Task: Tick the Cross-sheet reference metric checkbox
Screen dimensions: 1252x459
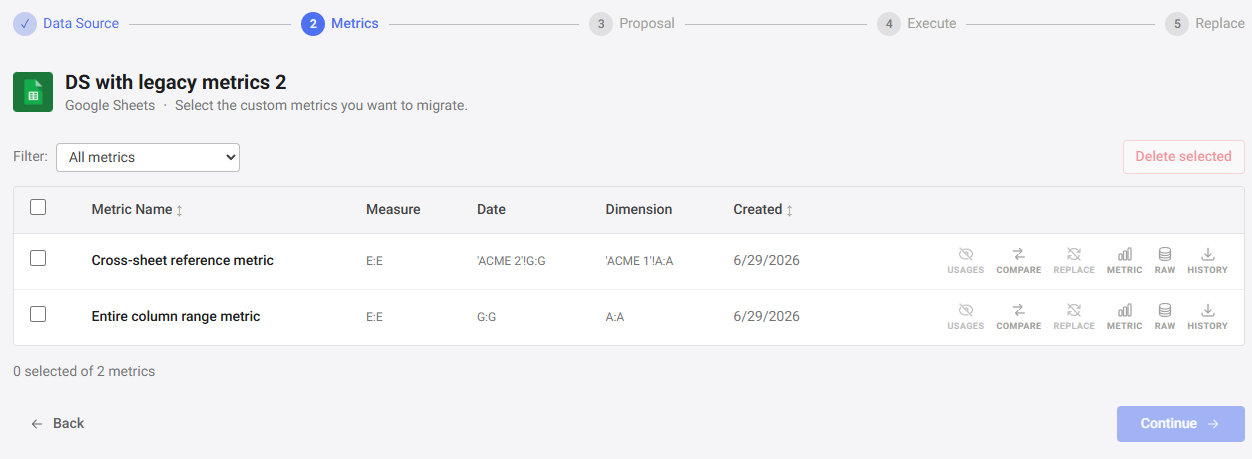Action: click(x=38, y=259)
